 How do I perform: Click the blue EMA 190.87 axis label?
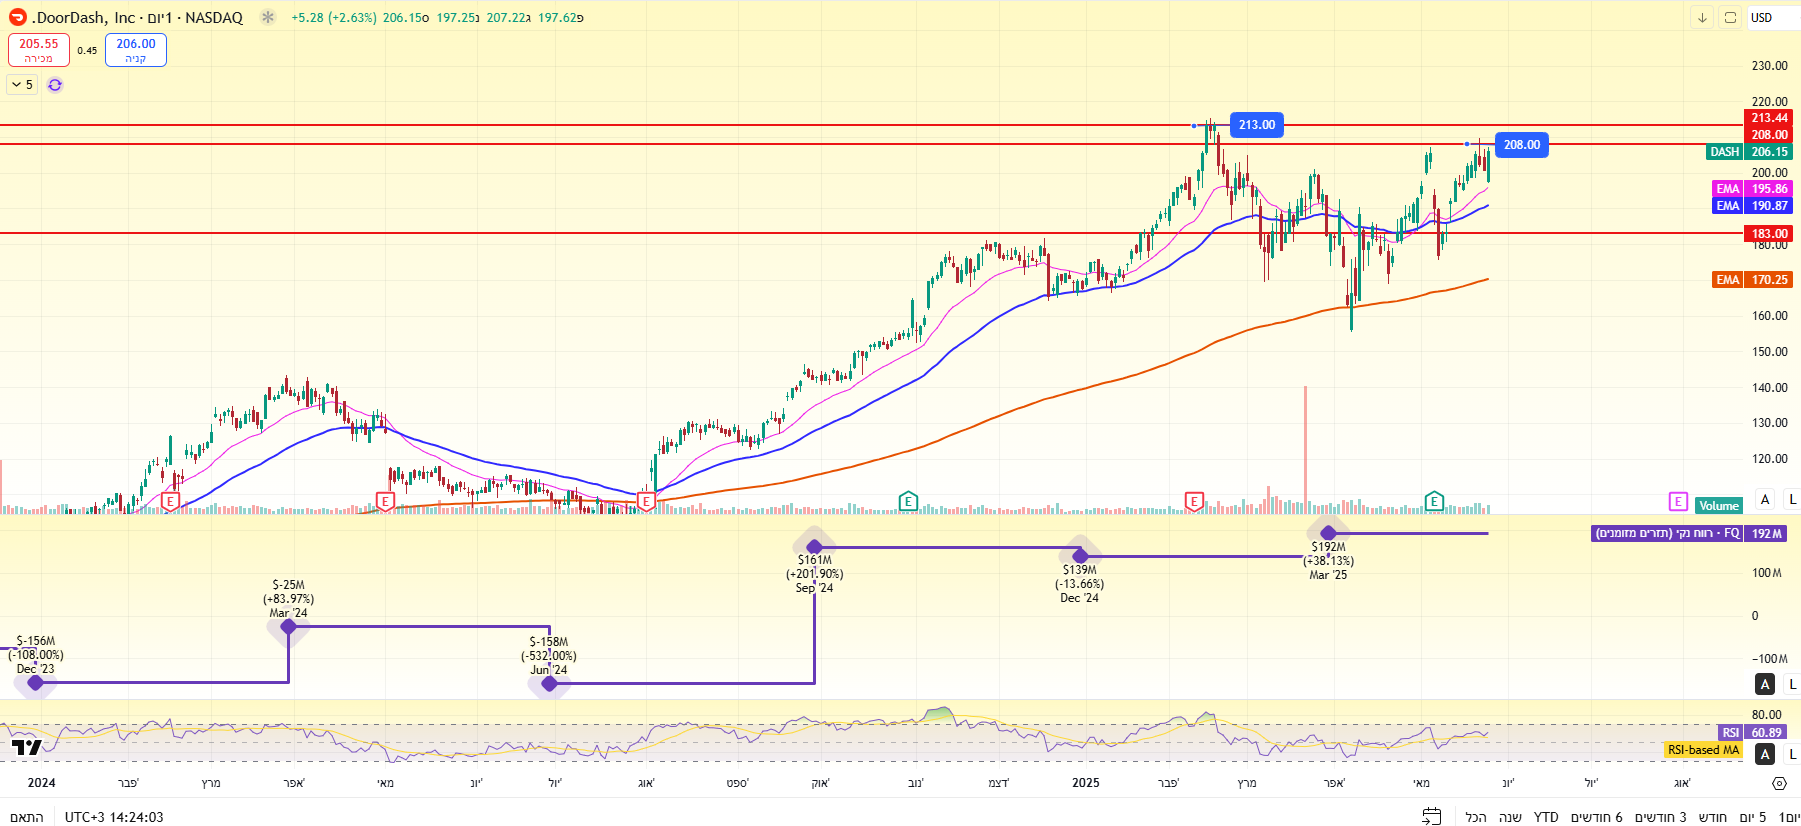[1770, 206]
